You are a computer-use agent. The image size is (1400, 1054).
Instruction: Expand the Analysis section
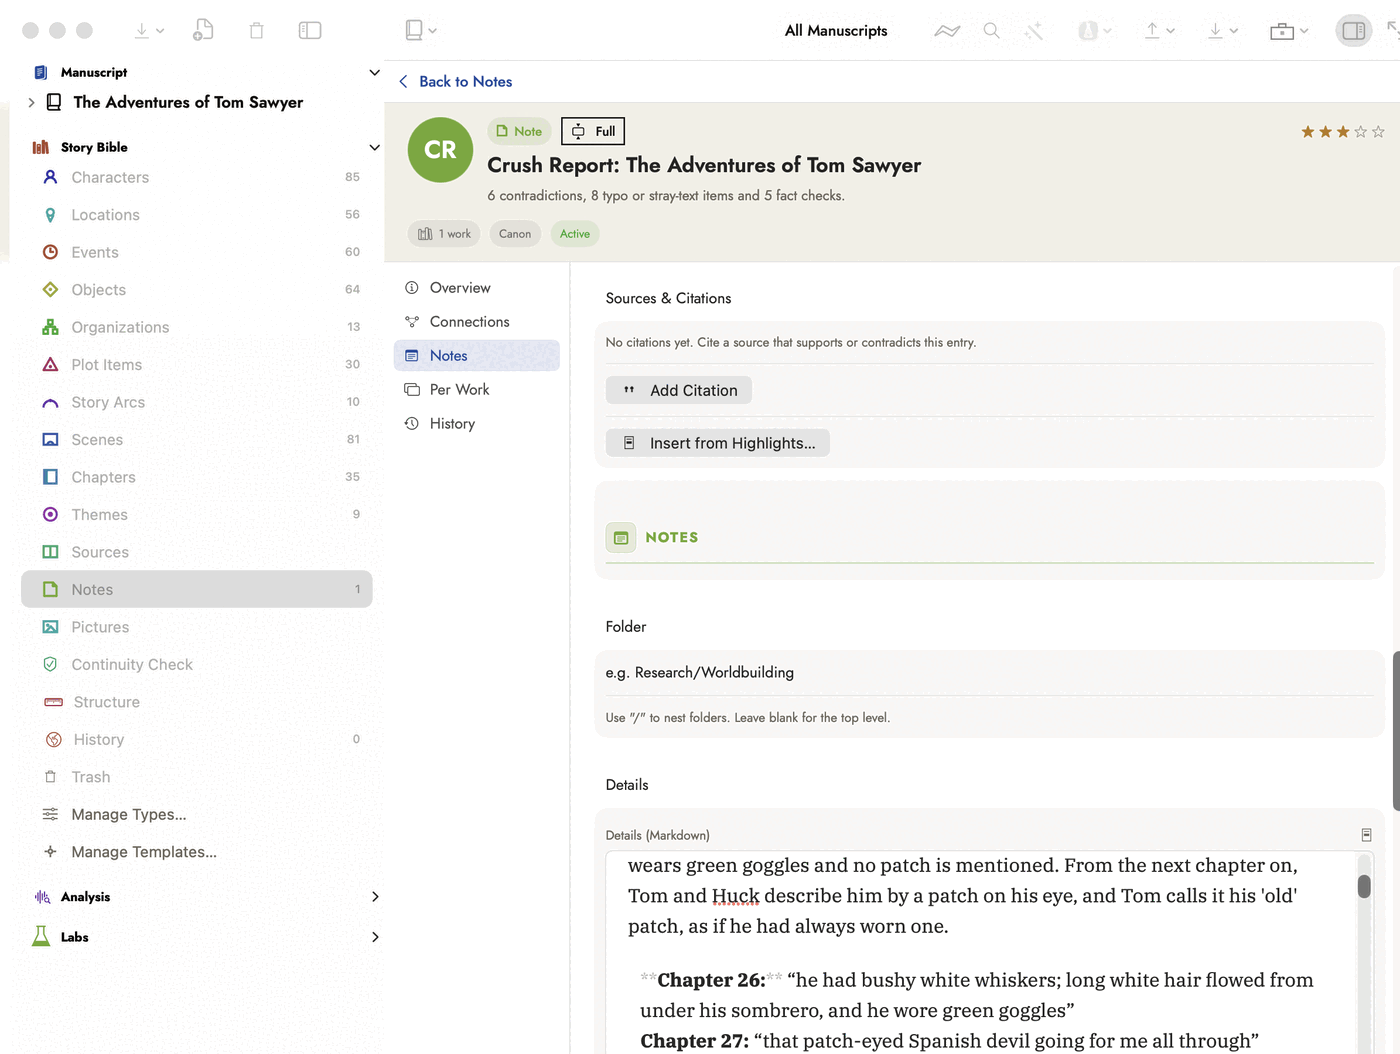375,897
